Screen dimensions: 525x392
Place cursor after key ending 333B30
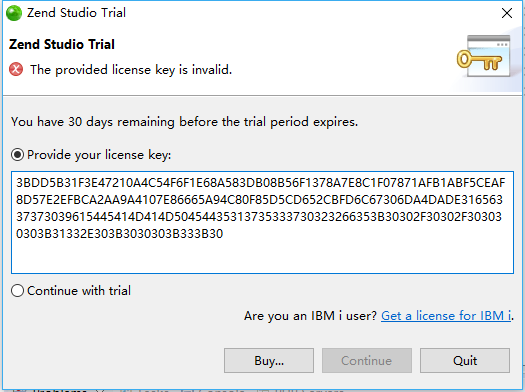[224, 234]
